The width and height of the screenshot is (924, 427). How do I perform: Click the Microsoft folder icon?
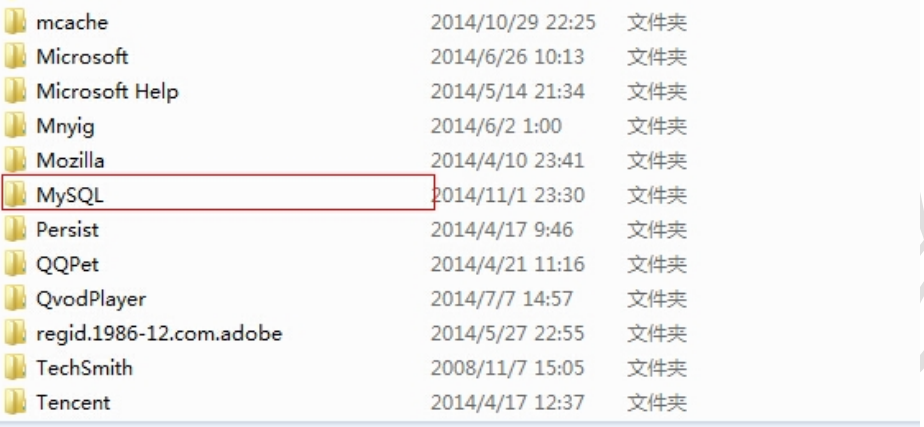click(x=15, y=57)
